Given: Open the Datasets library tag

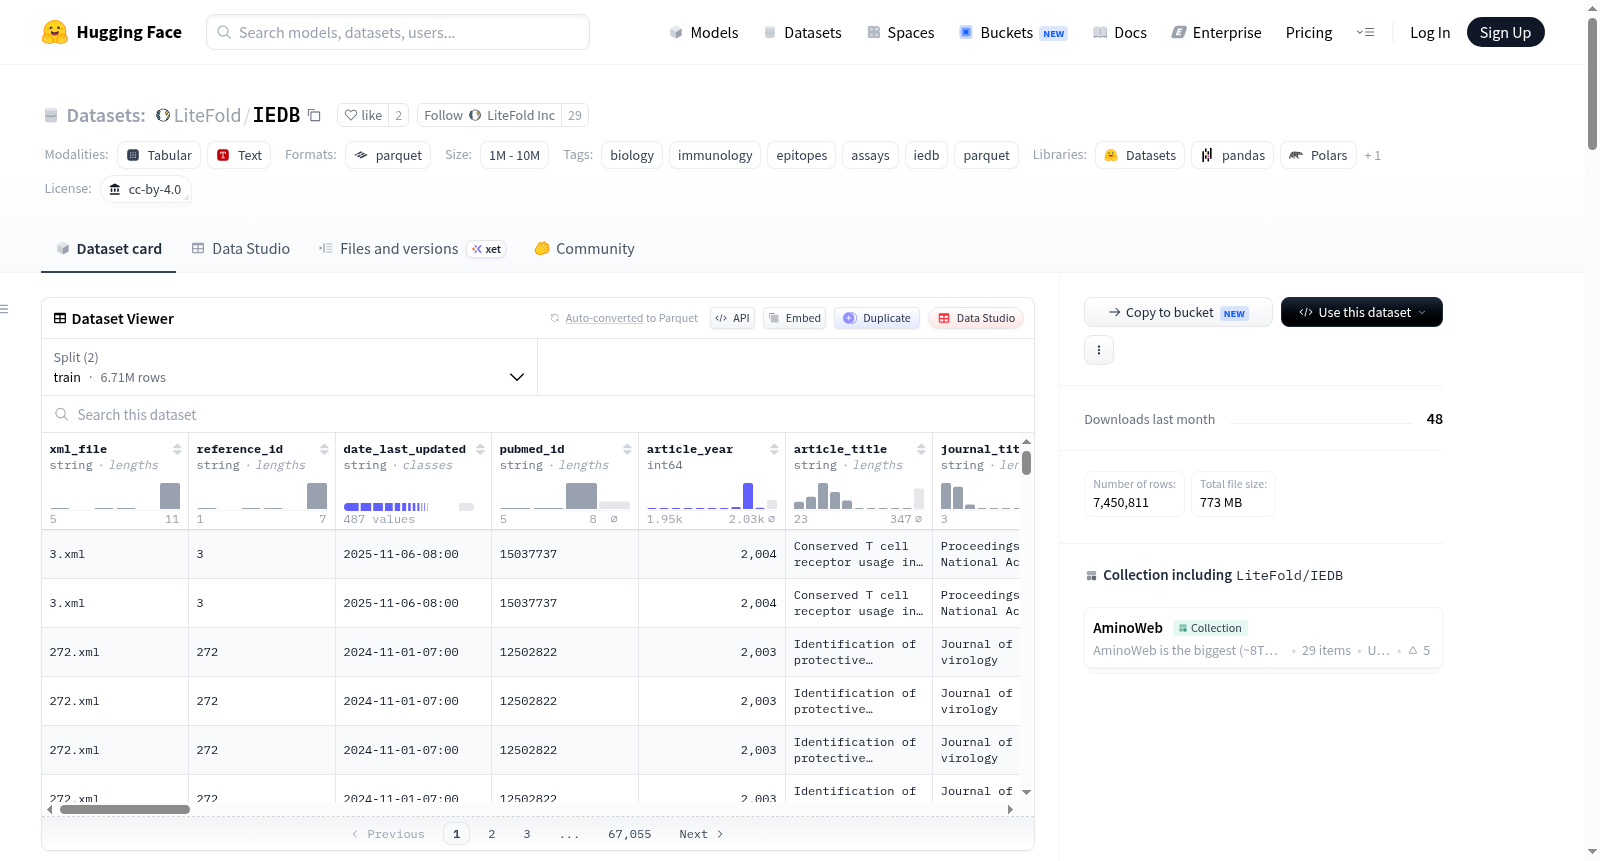Looking at the screenshot, I should [x=1140, y=155].
